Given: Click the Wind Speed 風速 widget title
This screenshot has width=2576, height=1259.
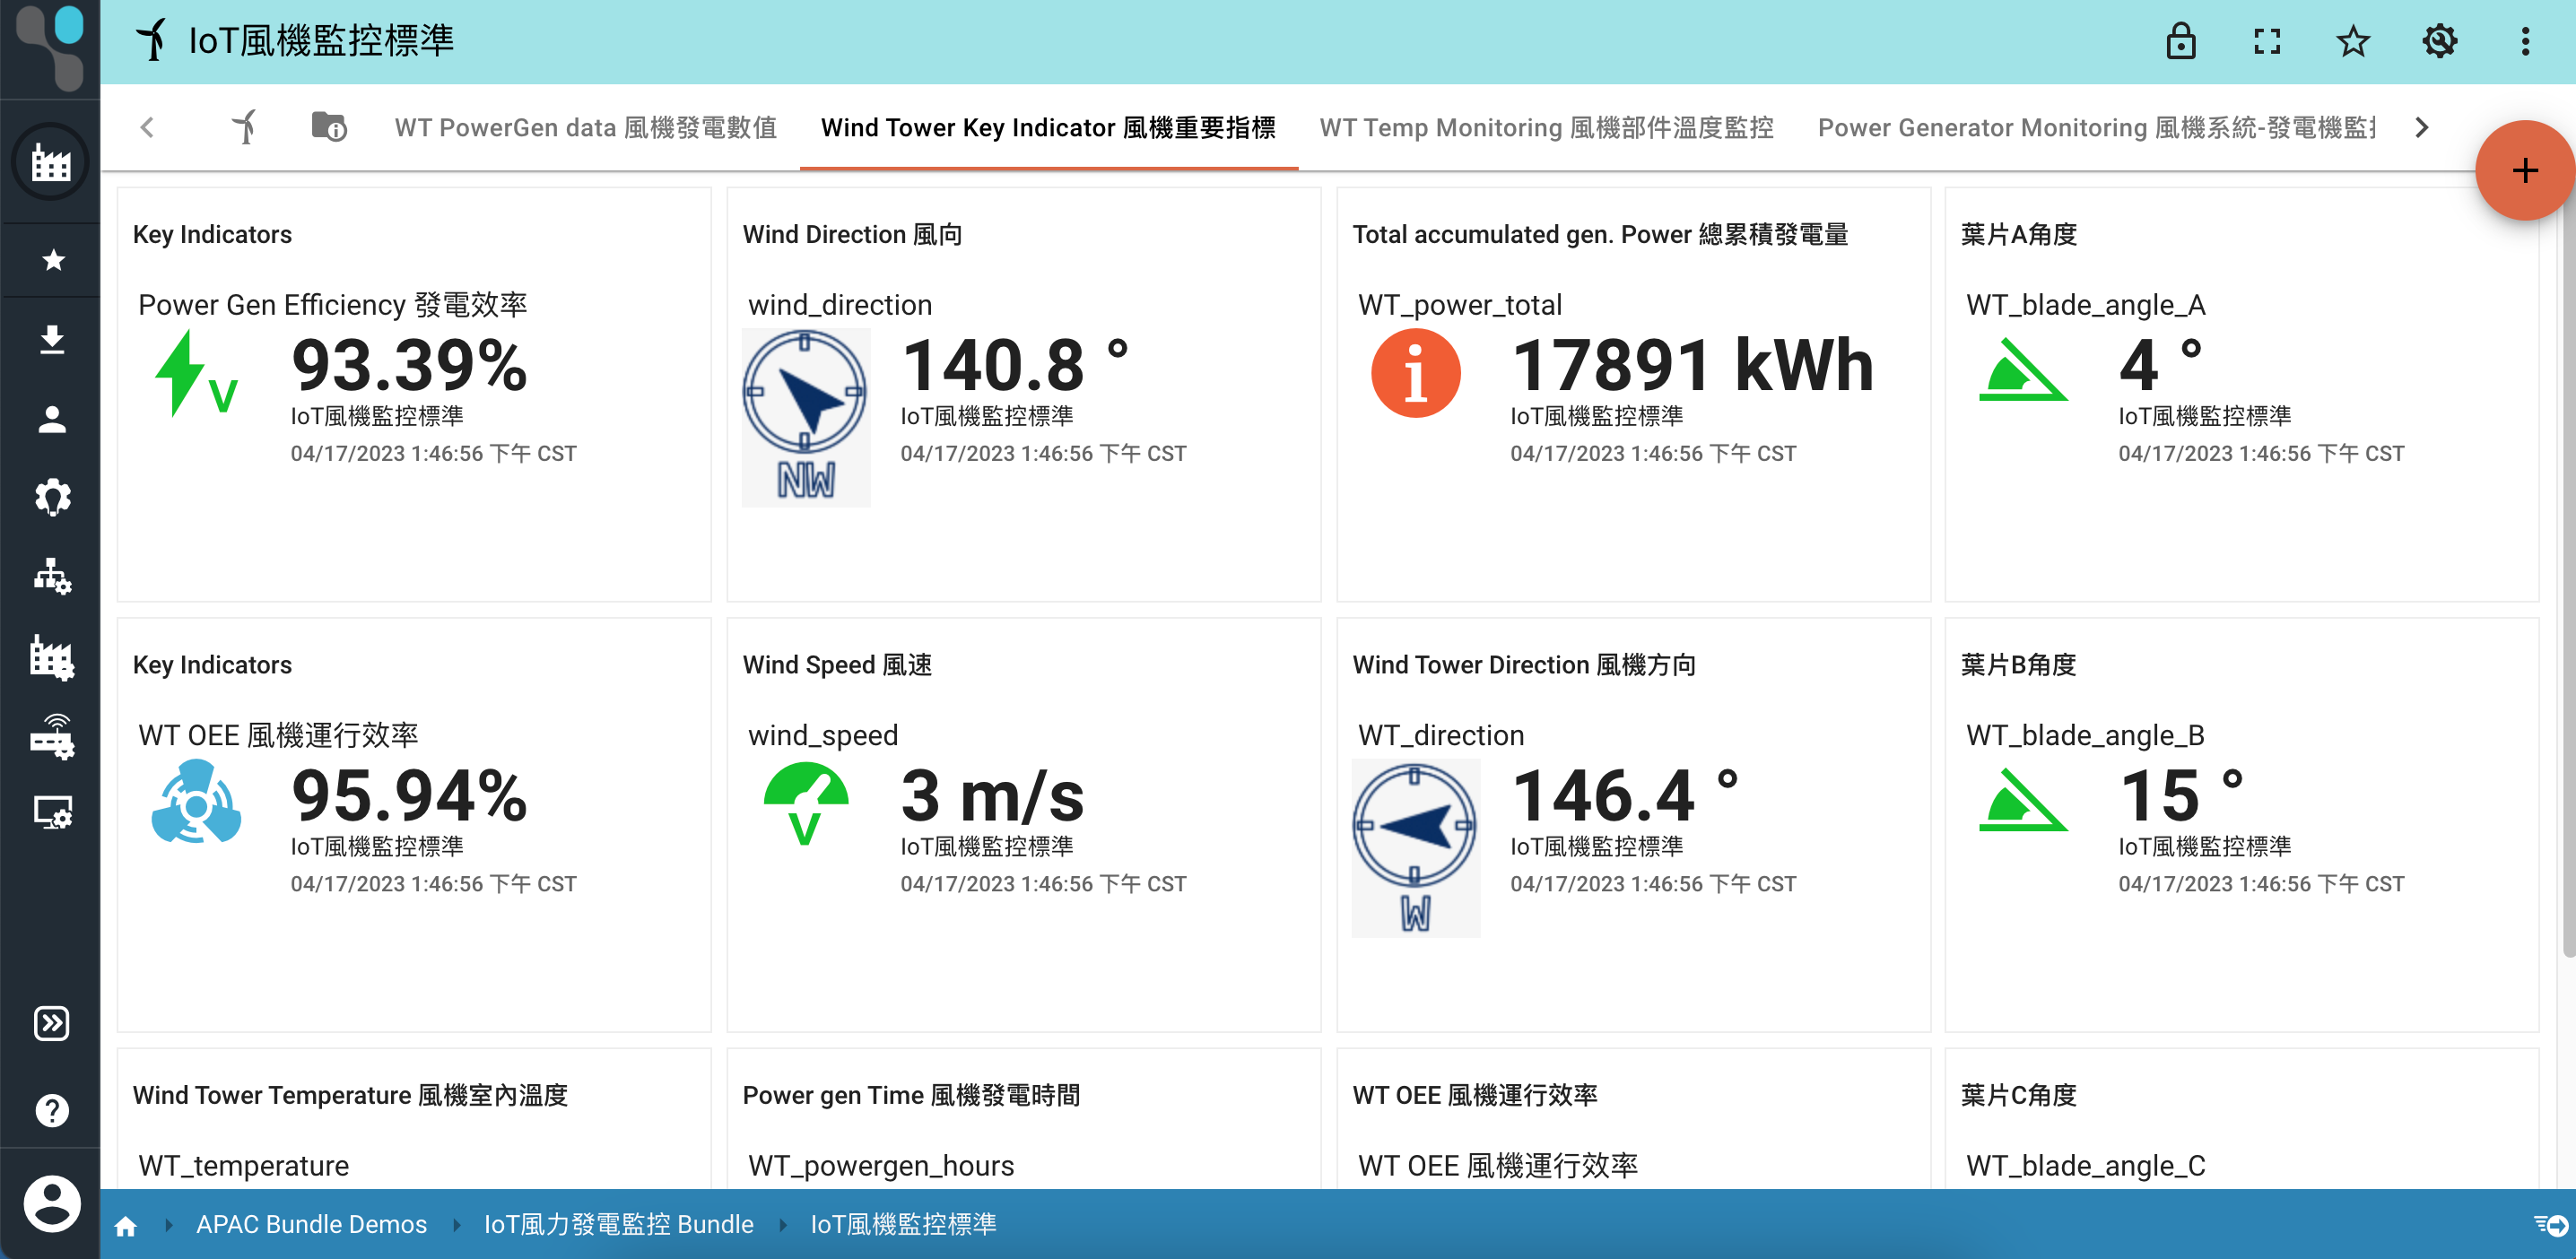Looking at the screenshot, I should 837,665.
